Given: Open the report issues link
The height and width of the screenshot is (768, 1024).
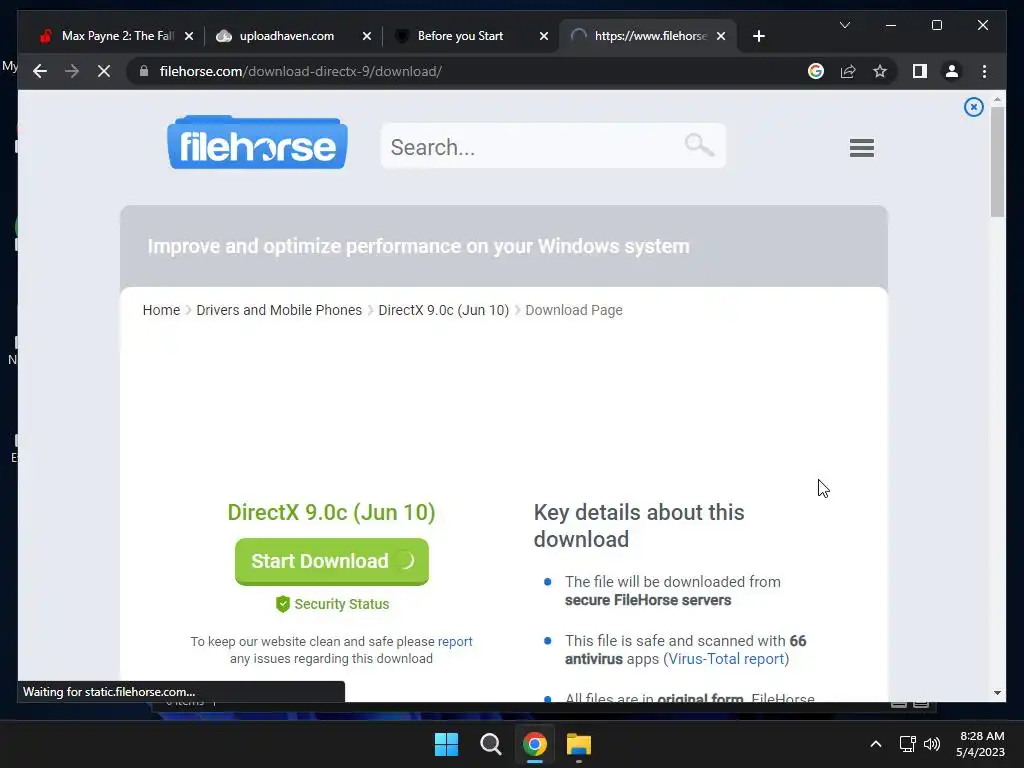Looking at the screenshot, I should 455,641.
